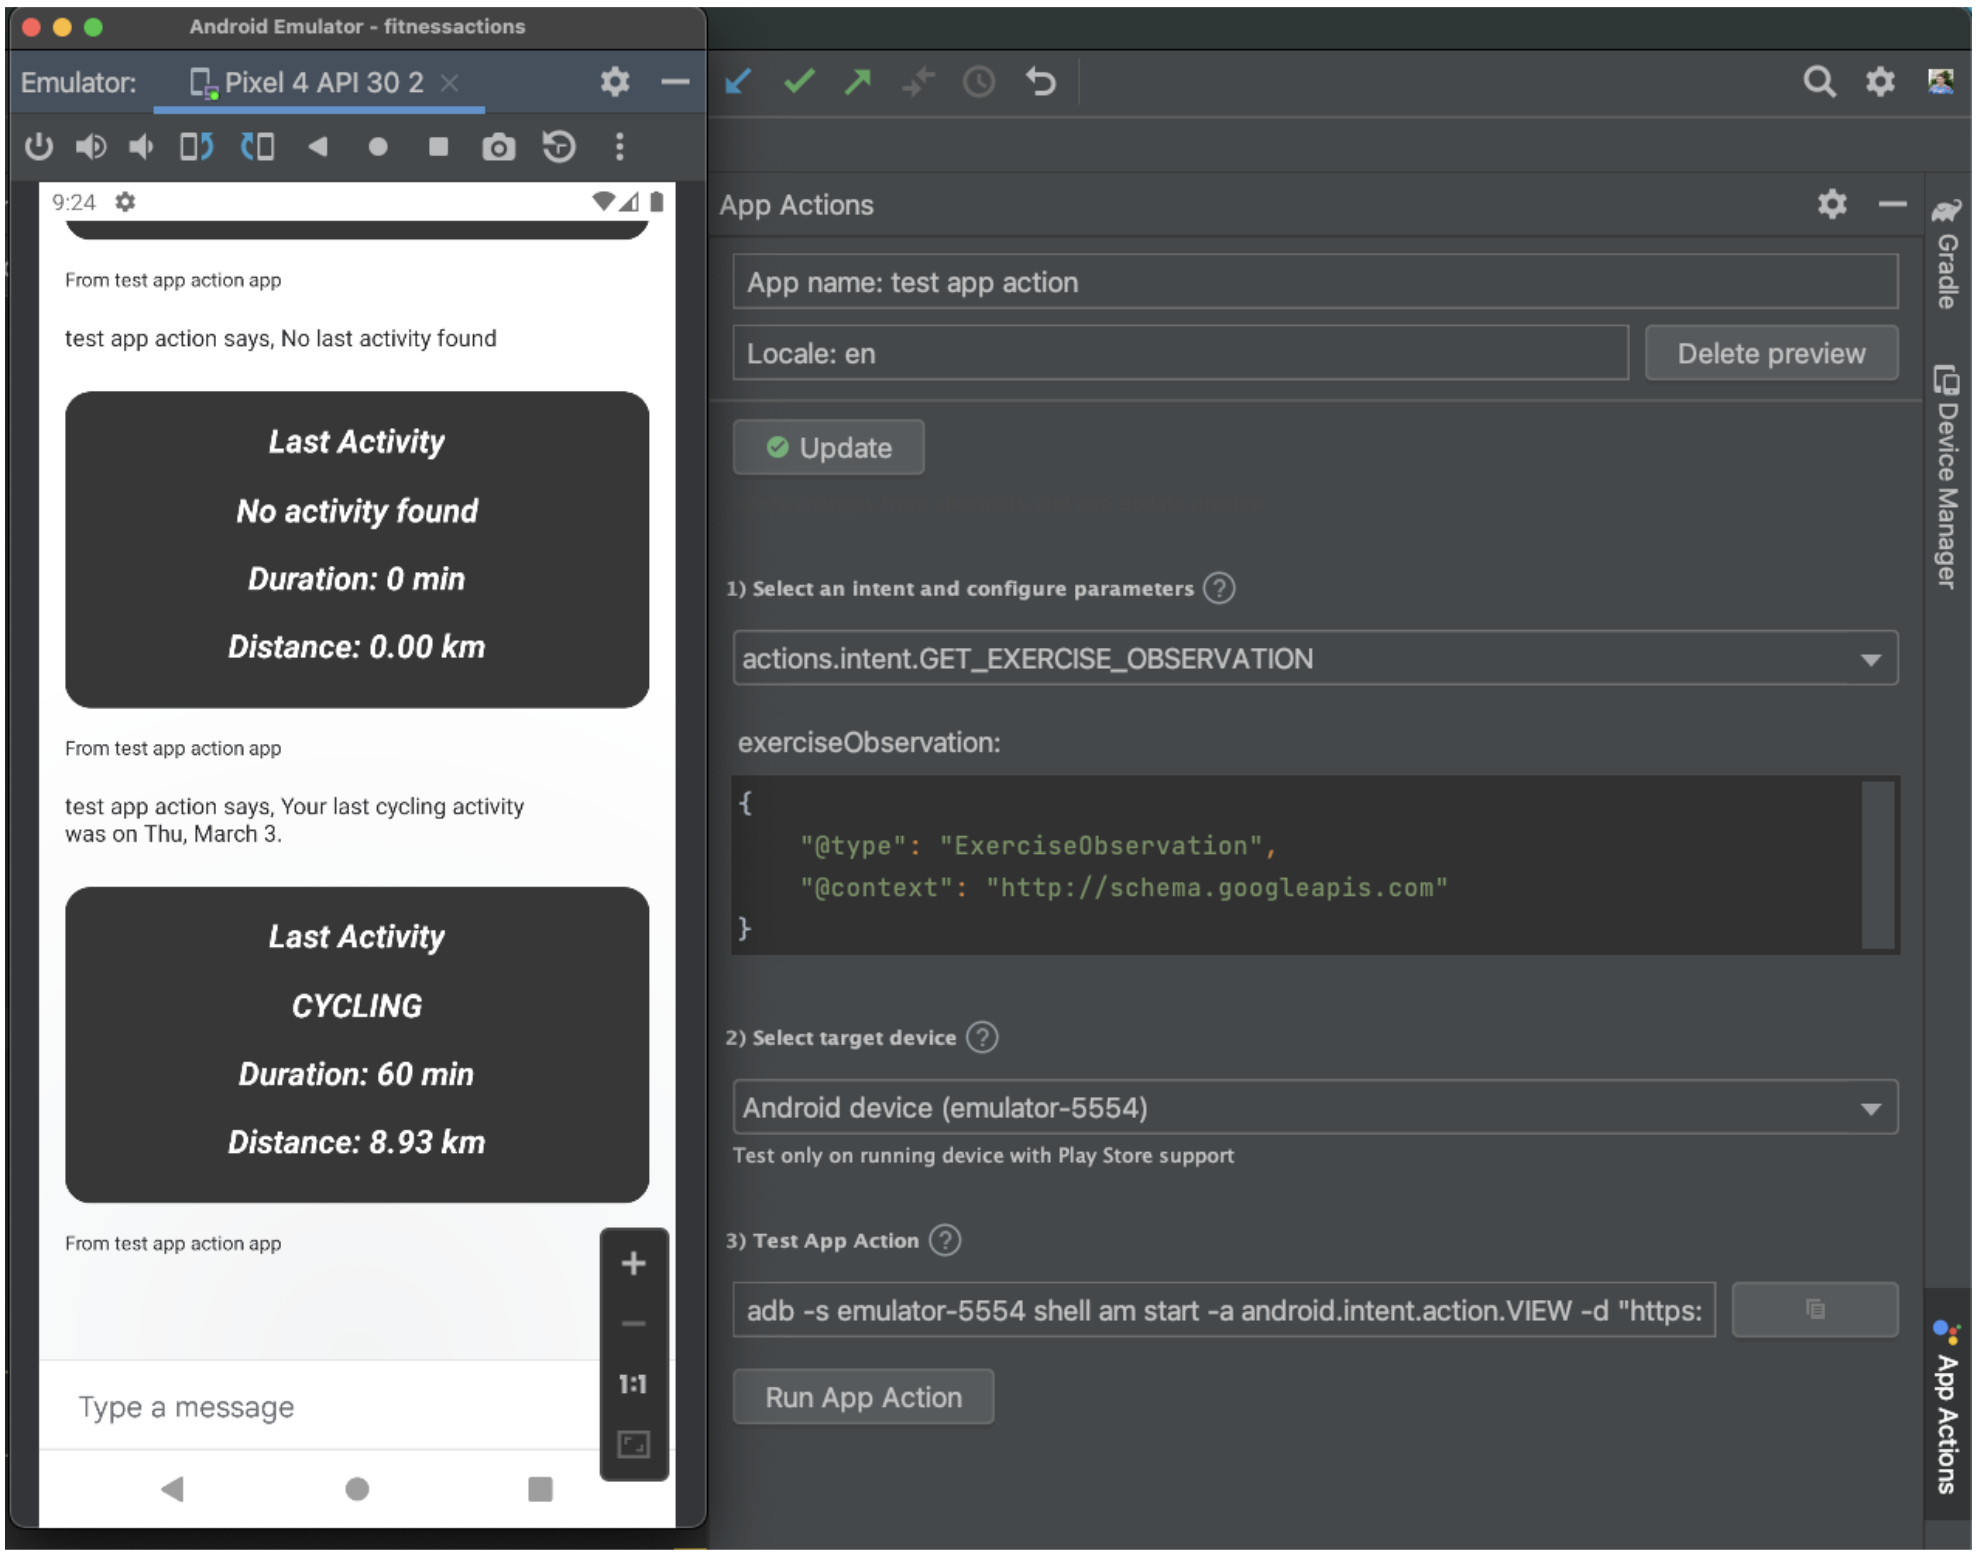Click the undo/refresh icon in toolbar

[1037, 85]
